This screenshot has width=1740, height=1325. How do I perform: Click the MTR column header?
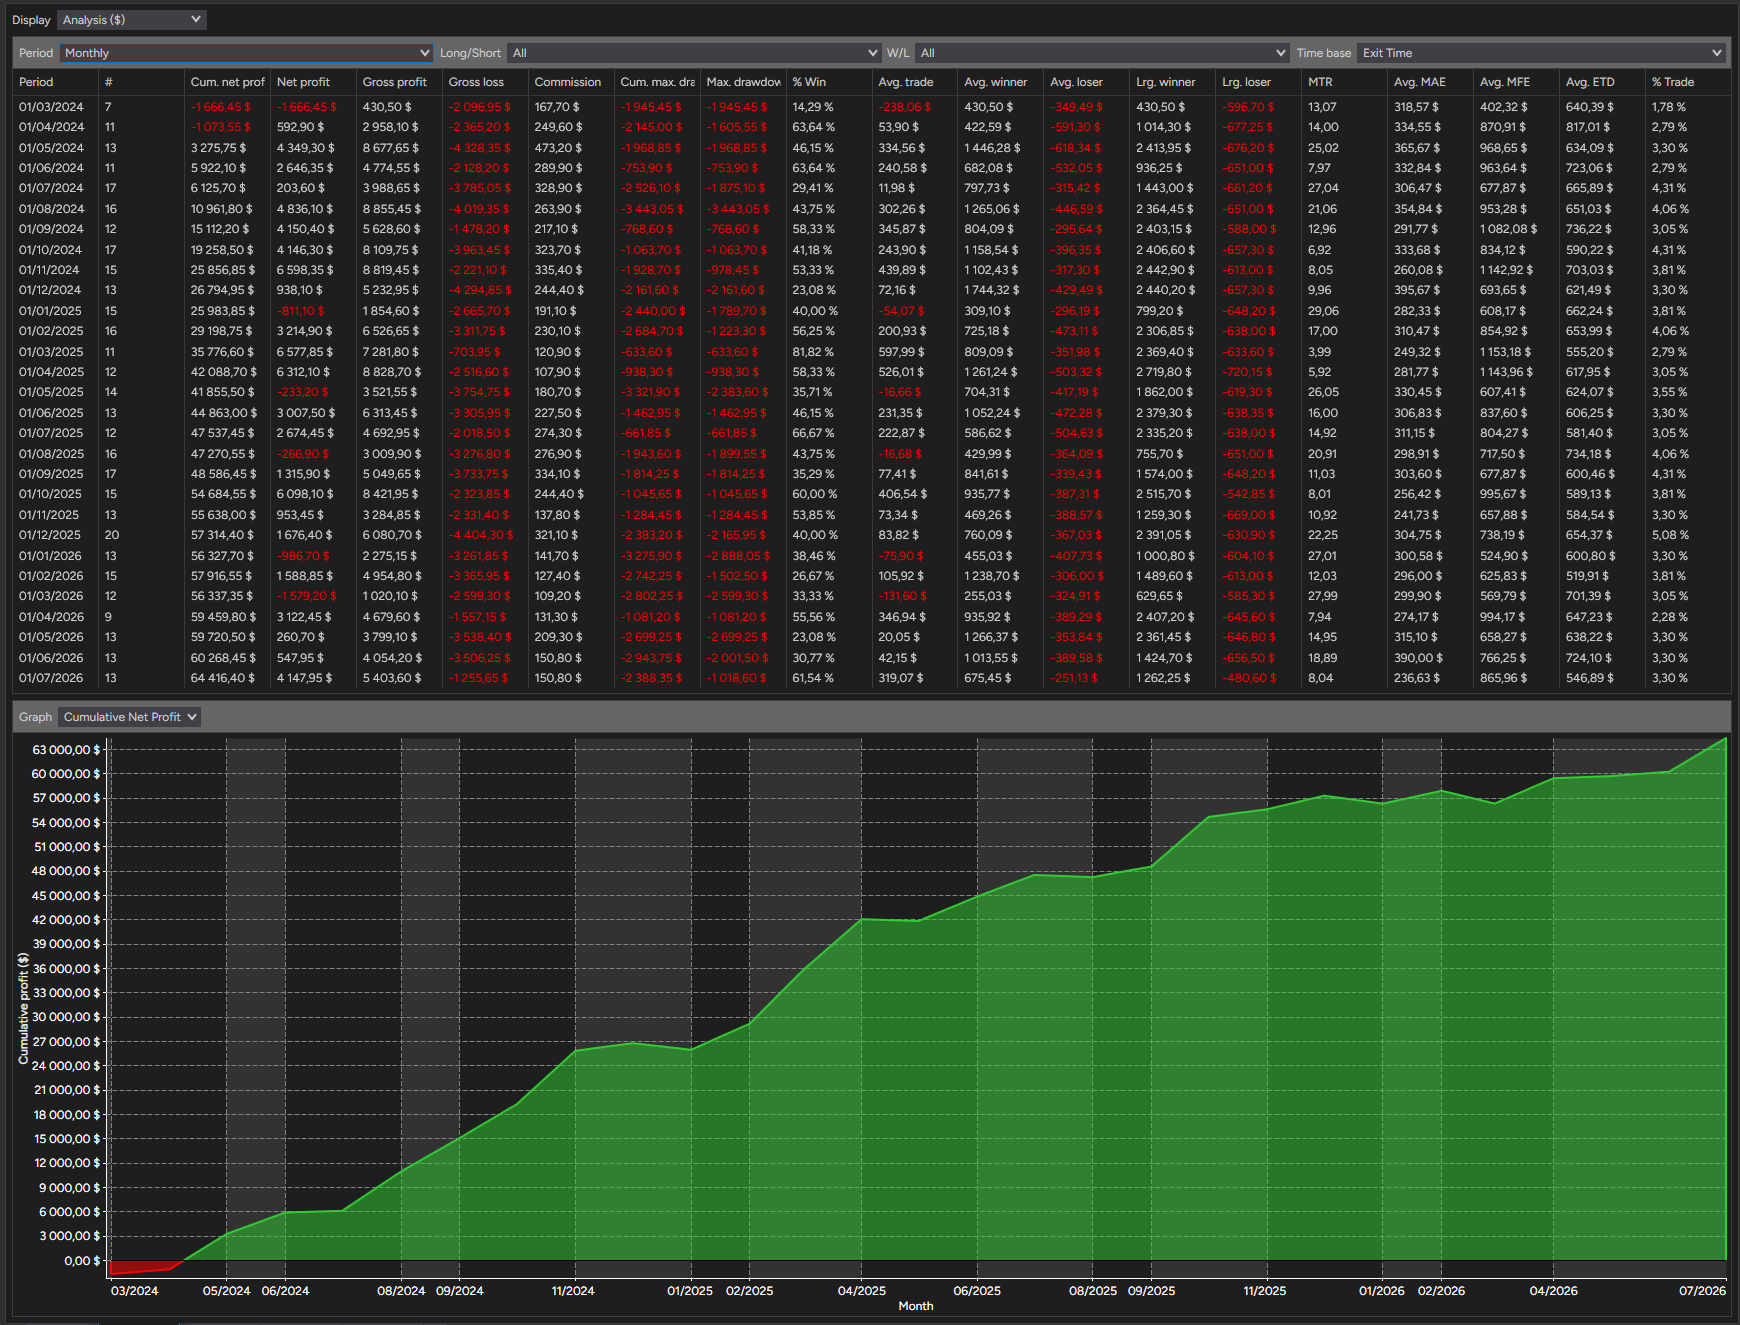[x=1345, y=82]
